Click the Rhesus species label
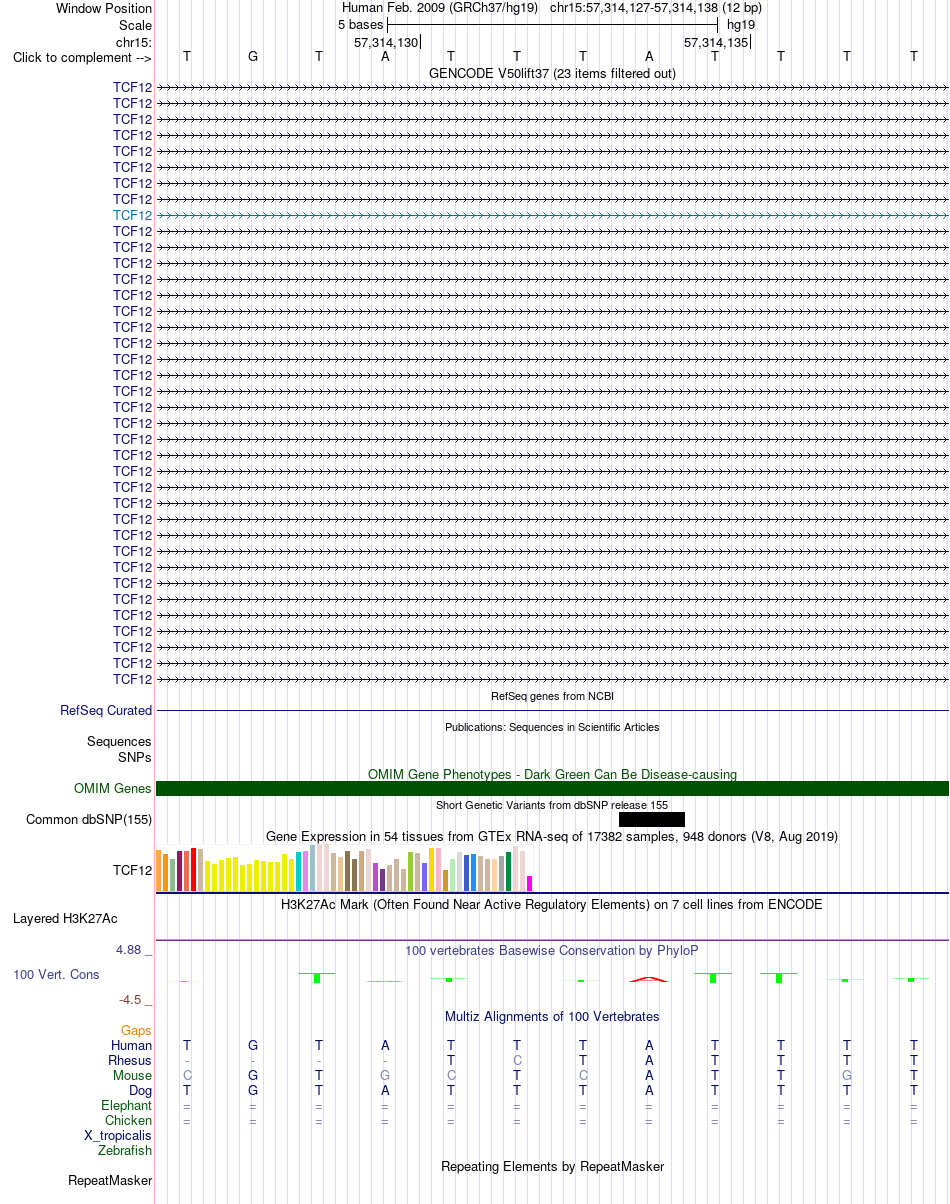The height and width of the screenshot is (1204, 950). pyautogui.click(x=130, y=1060)
